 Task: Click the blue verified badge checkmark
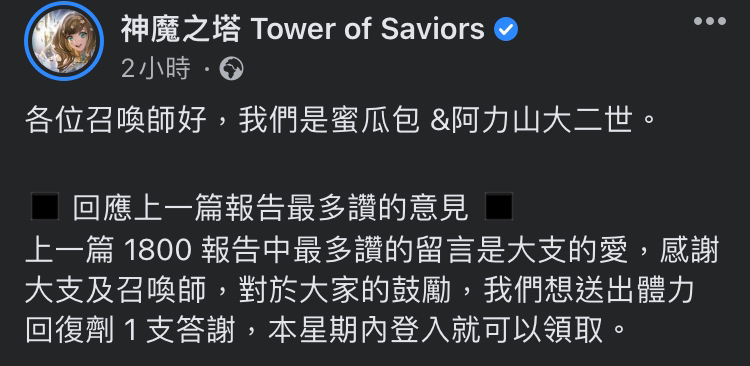pyautogui.click(x=506, y=30)
